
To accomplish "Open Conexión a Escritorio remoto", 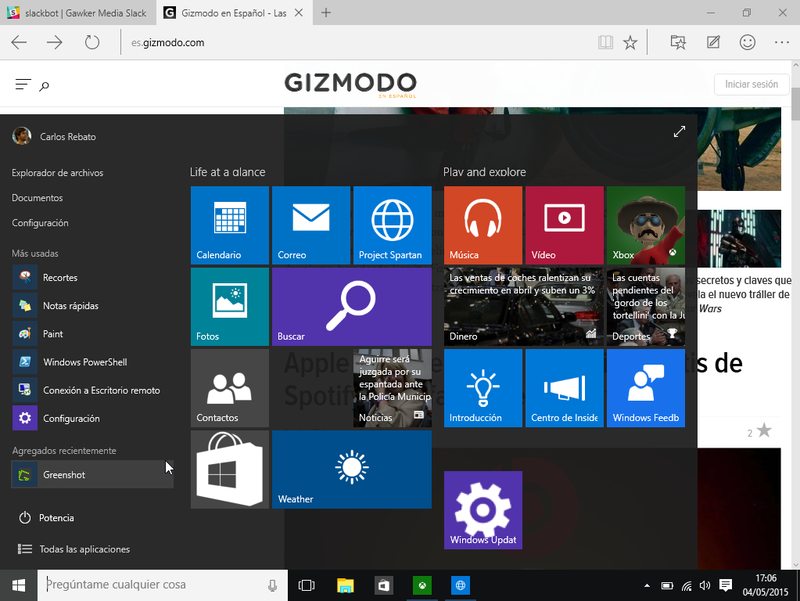I will click(x=92, y=390).
